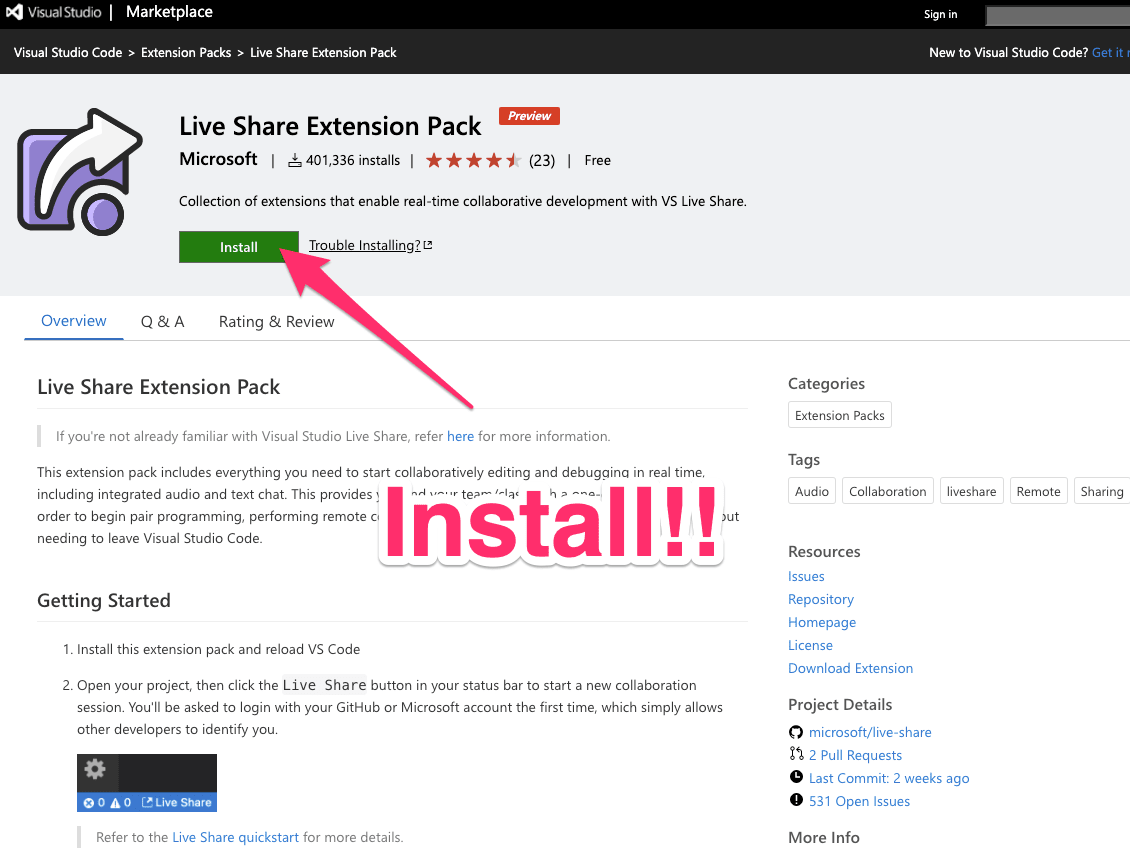Select the Audio tag

pyautogui.click(x=811, y=492)
